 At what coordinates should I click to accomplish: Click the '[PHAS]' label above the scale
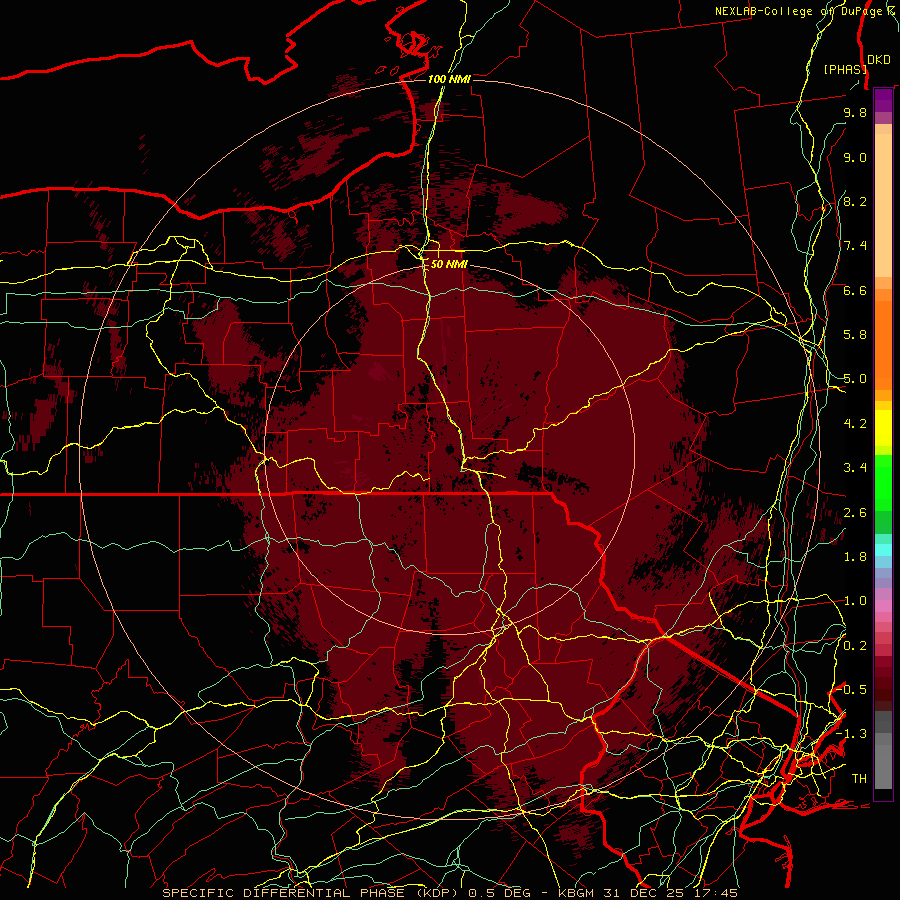(x=844, y=69)
